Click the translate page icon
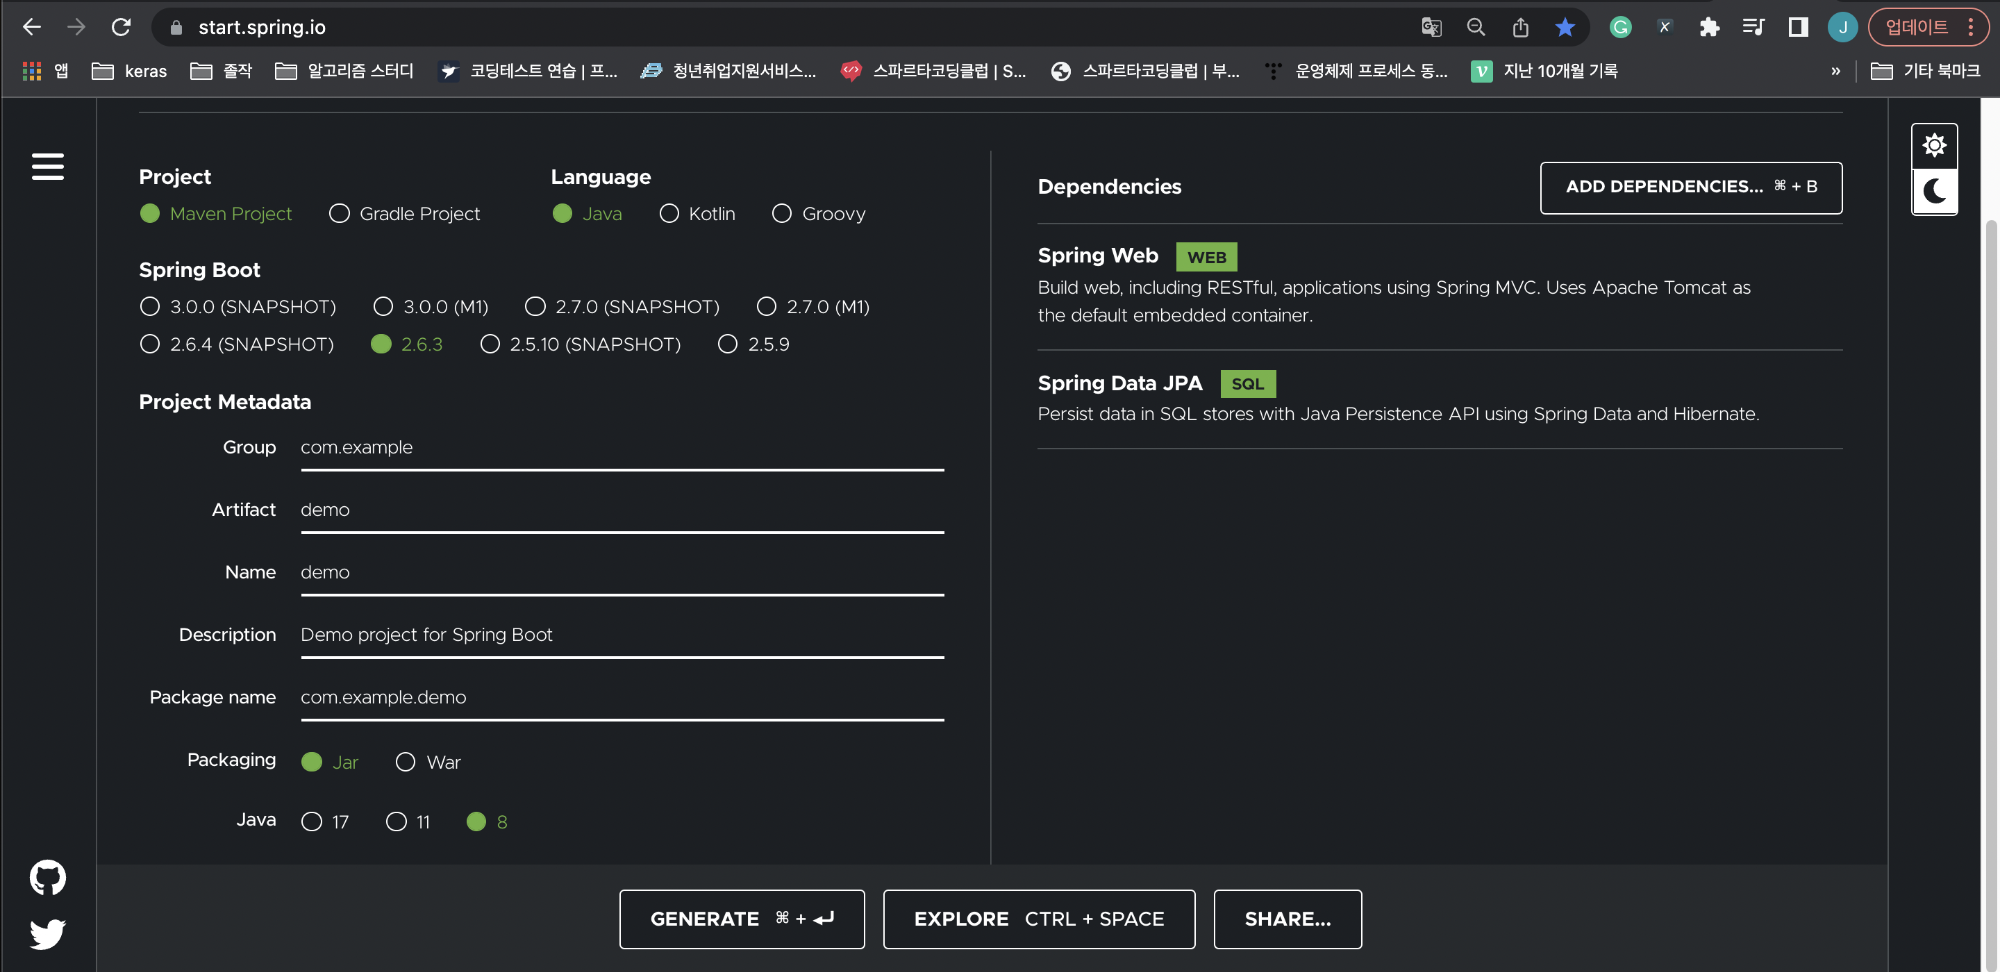This screenshot has height=972, width=2000. [1431, 27]
